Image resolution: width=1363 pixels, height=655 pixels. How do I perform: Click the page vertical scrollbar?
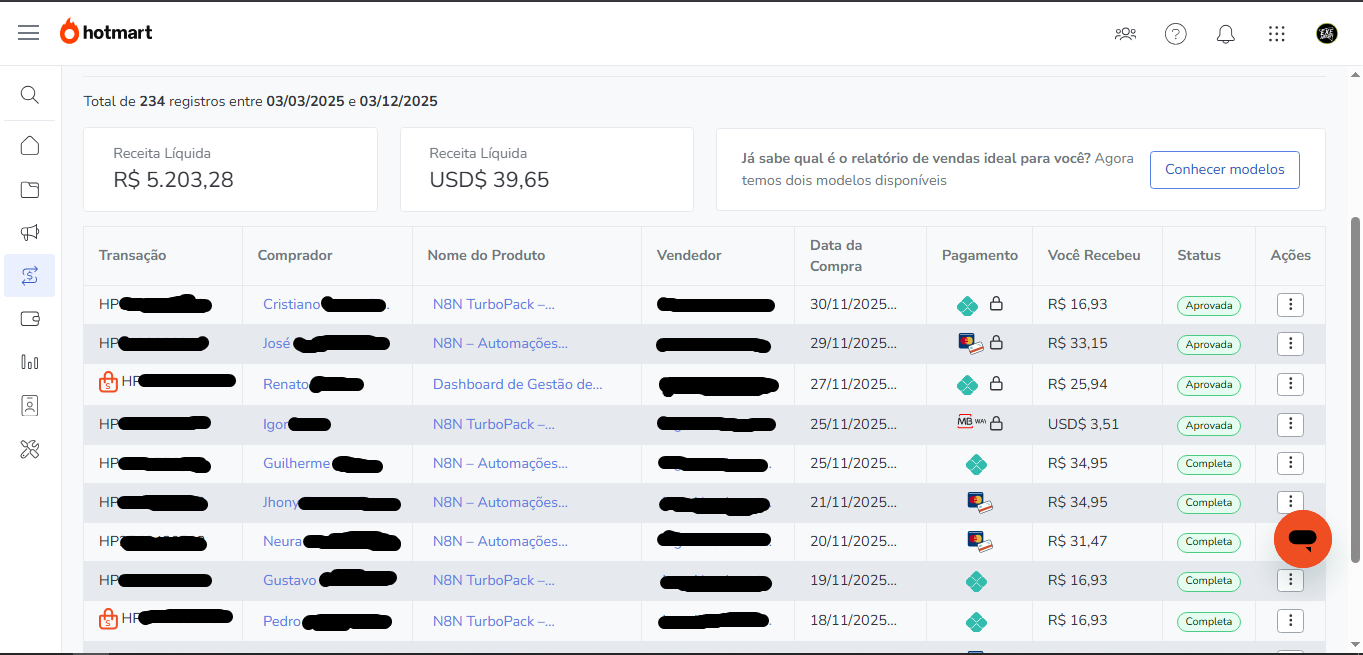point(1356,389)
